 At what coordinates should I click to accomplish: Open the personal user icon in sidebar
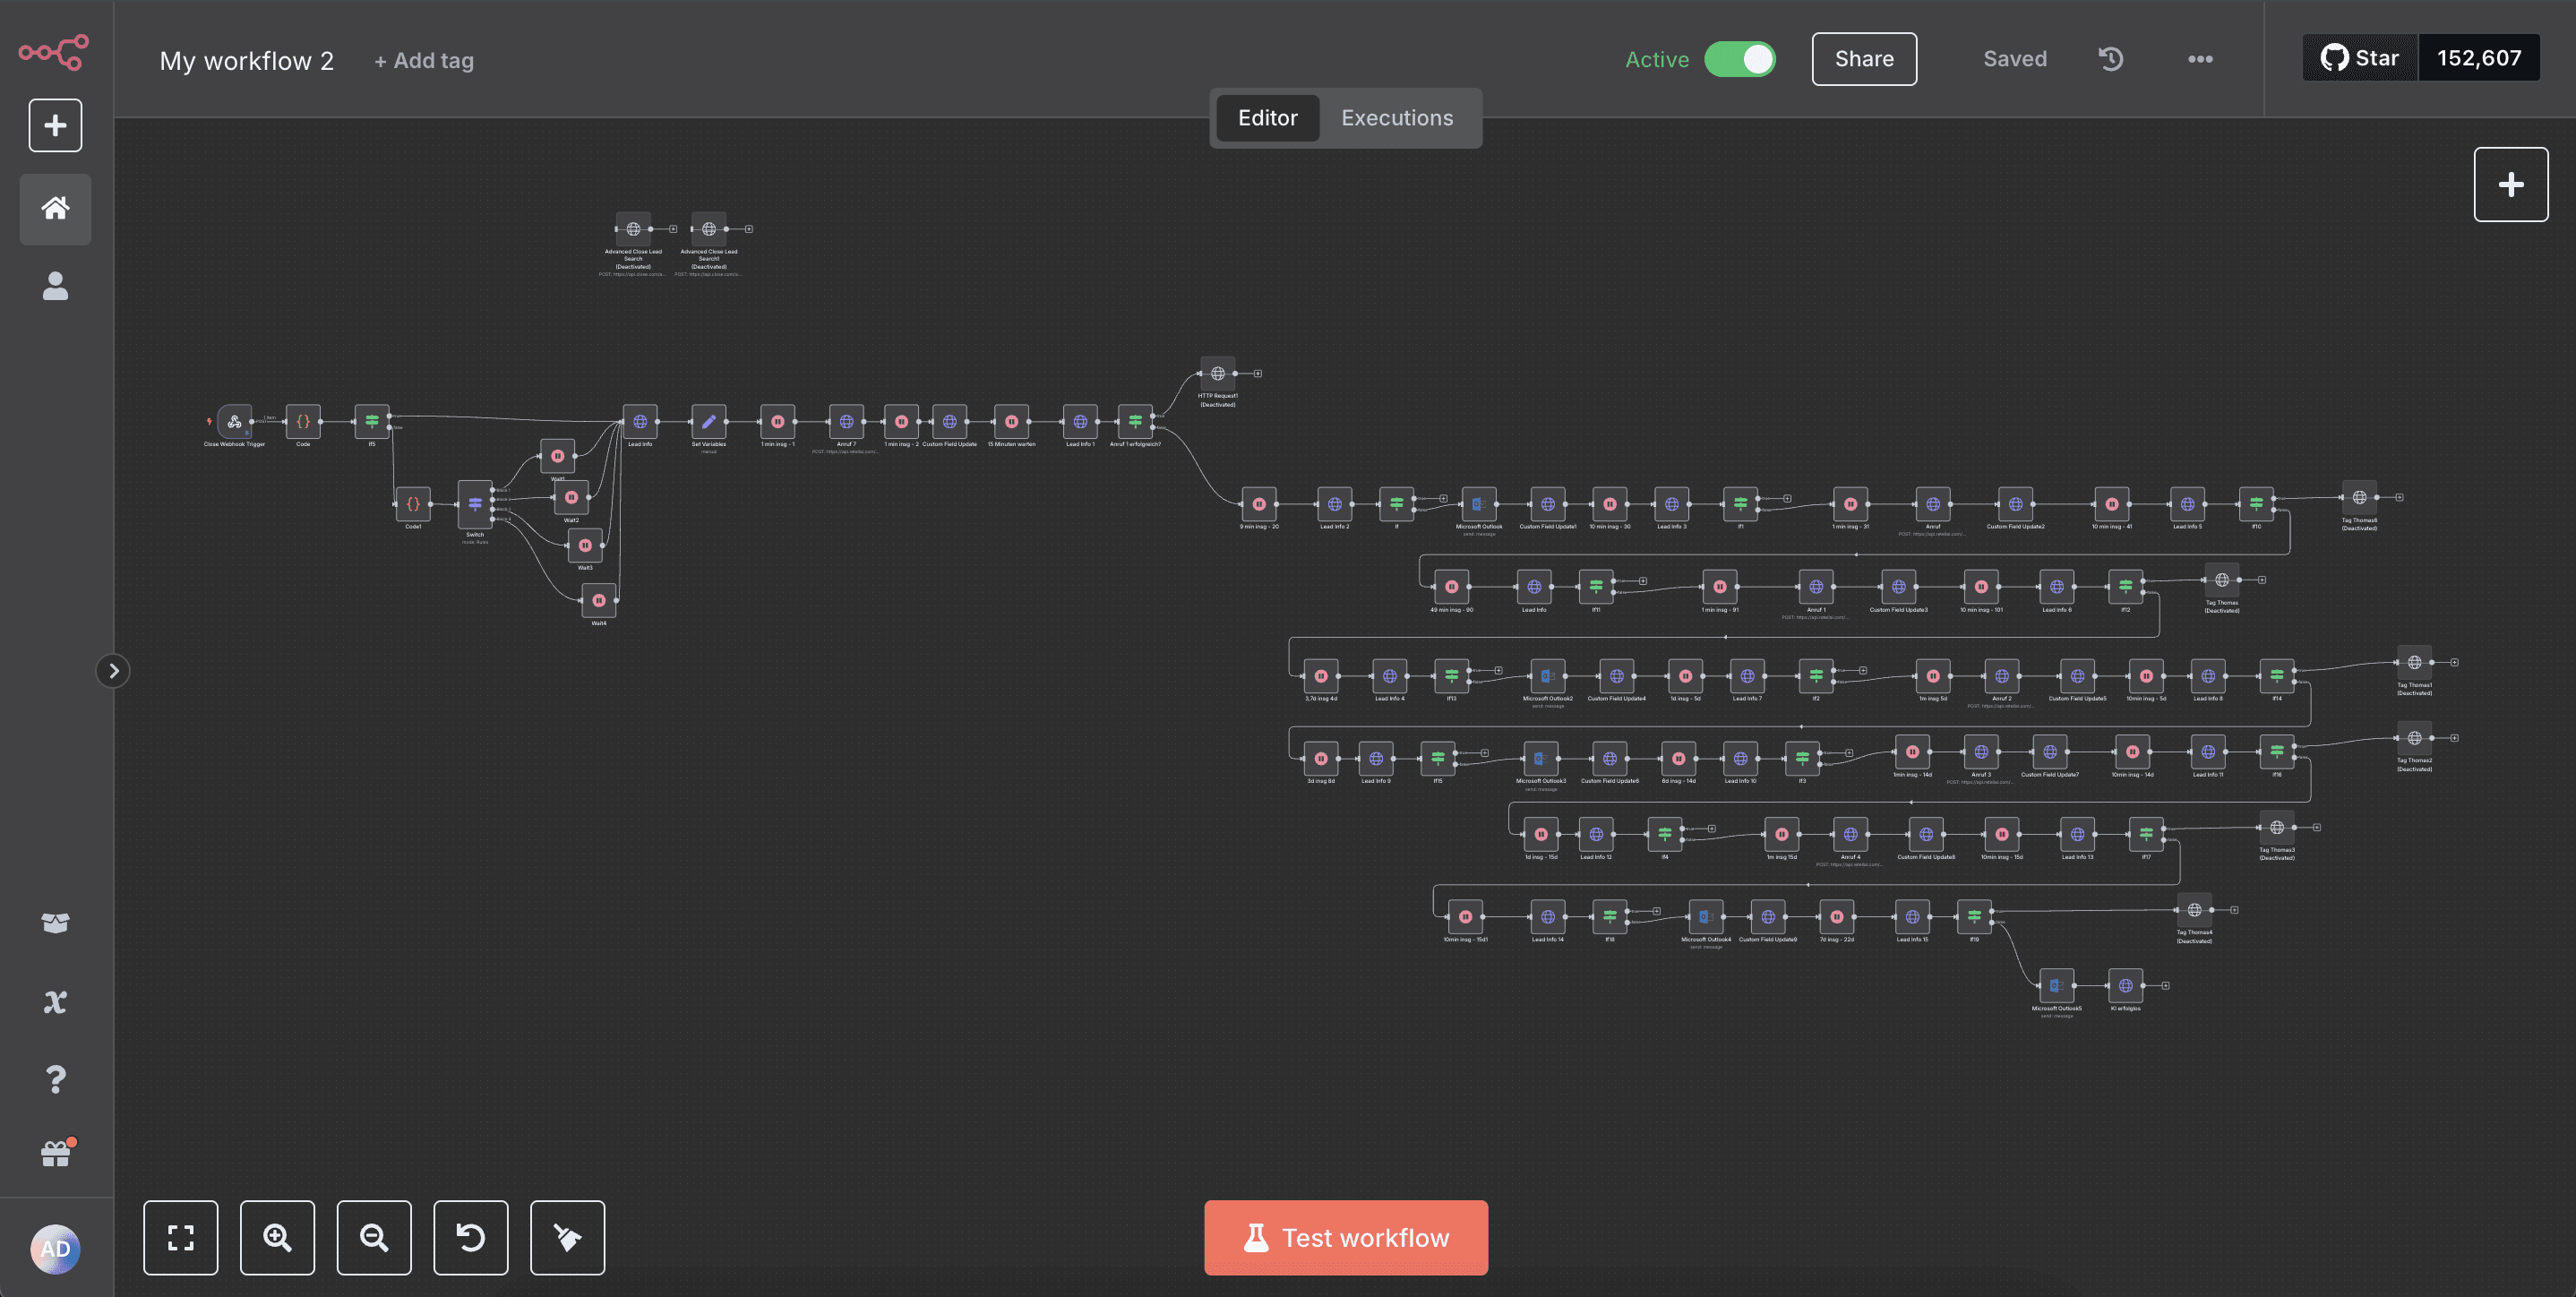55,286
